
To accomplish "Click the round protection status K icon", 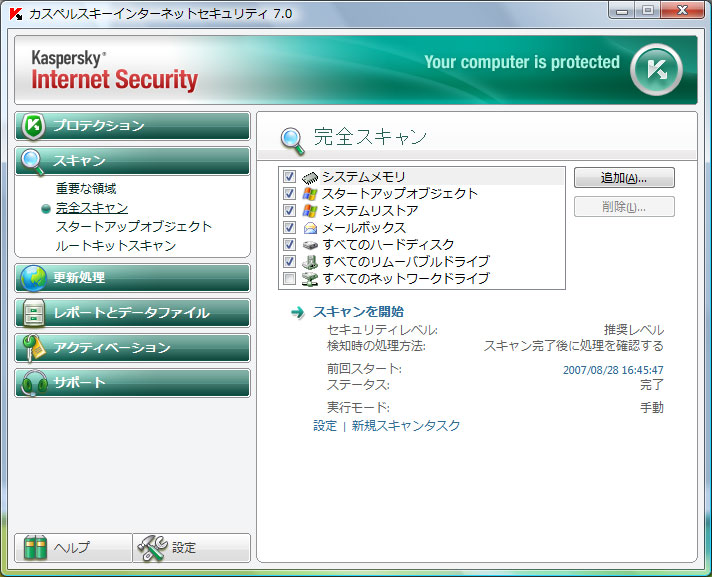I will (656, 70).
